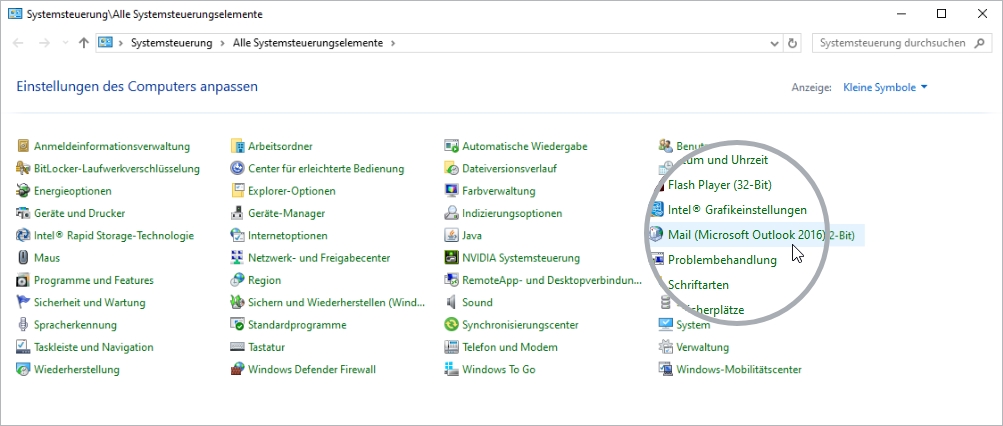Click the BitLocker-Laufwerkverschlüsselung icon

click(x=23, y=169)
